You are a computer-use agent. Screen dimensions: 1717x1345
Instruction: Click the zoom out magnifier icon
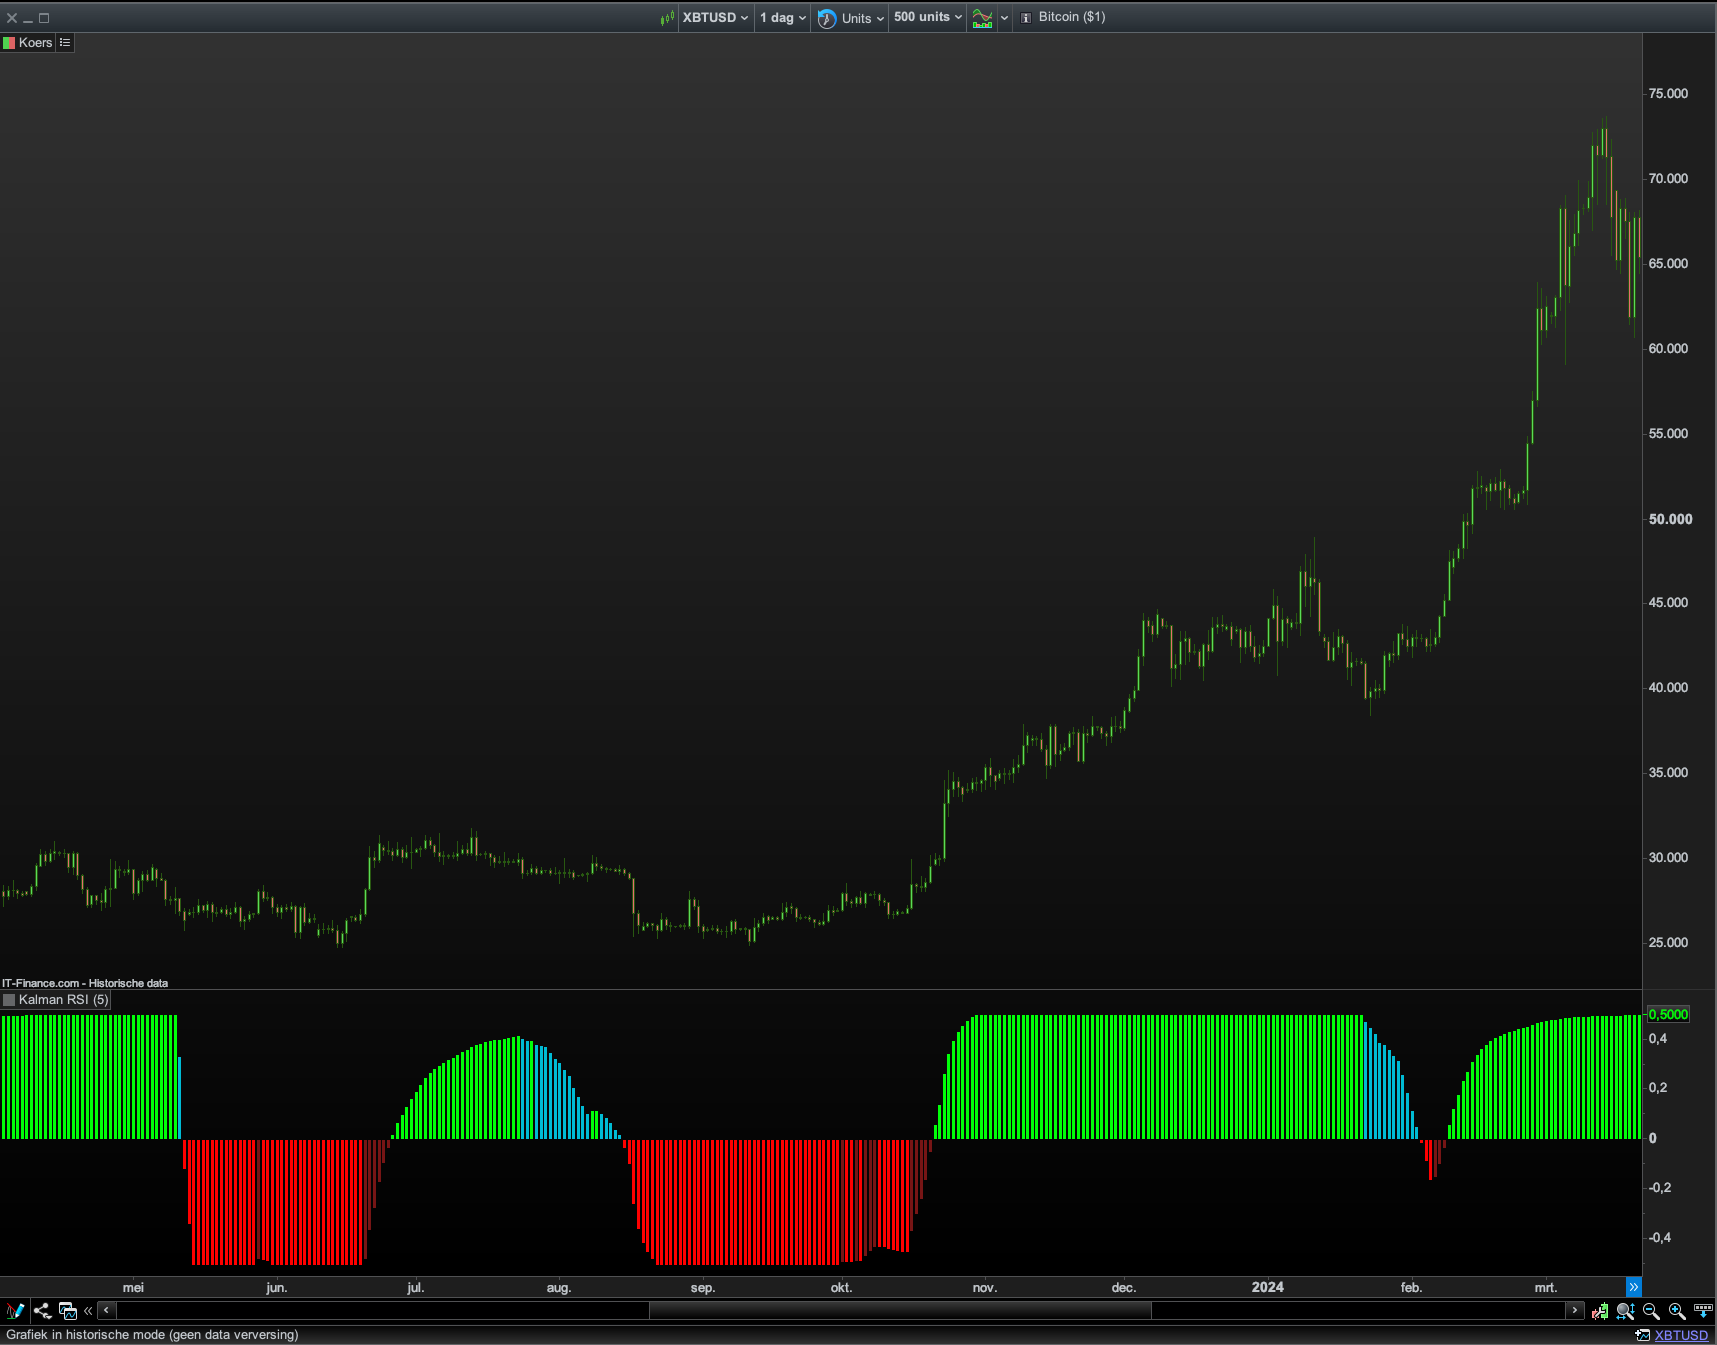click(1651, 1311)
